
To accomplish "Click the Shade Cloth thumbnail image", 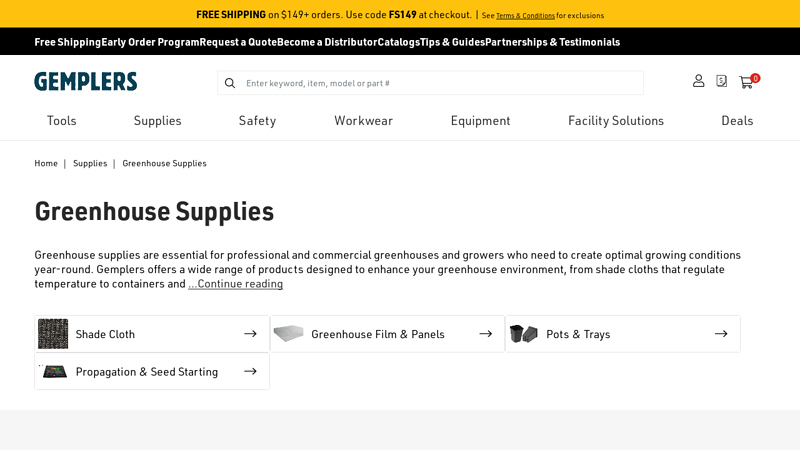I will pyautogui.click(x=53, y=334).
